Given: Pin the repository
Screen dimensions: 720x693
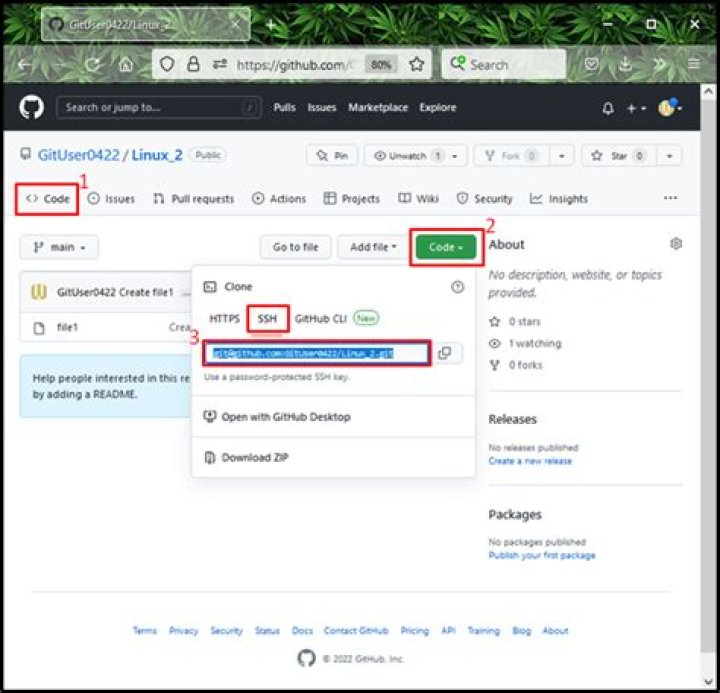Looking at the screenshot, I should coord(332,156).
